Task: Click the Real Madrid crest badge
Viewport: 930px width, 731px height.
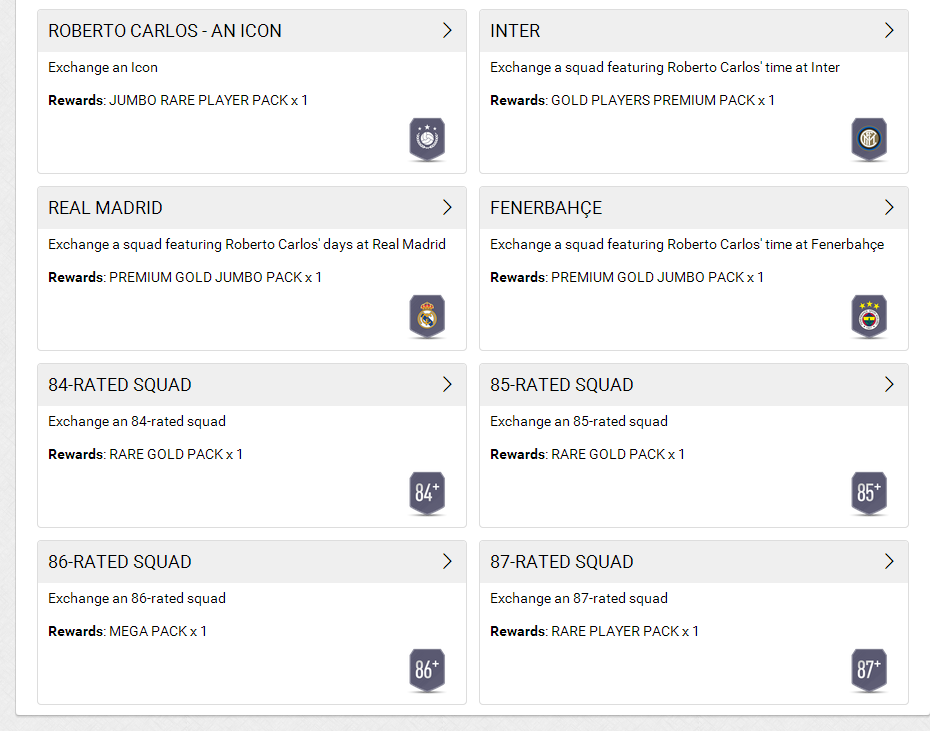Action: click(427, 316)
